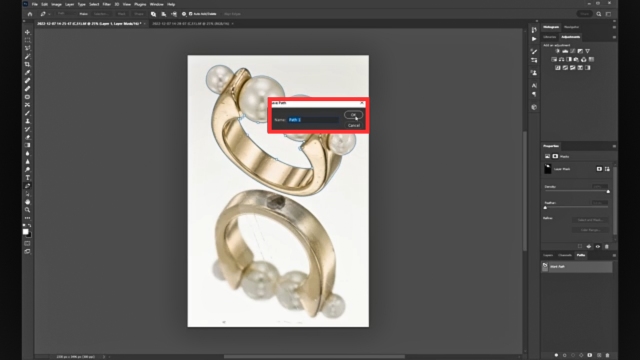Delete the mask with Properties trash icon
The image size is (640, 360).
(607, 247)
